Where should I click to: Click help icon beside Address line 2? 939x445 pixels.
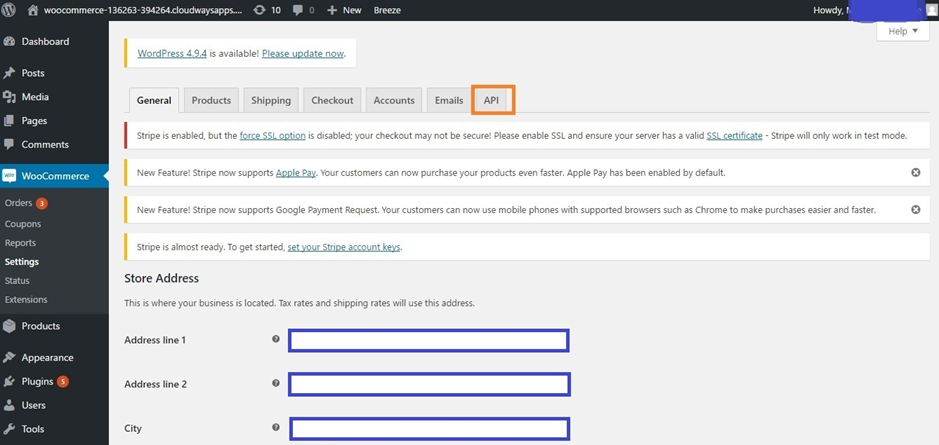[x=276, y=383]
